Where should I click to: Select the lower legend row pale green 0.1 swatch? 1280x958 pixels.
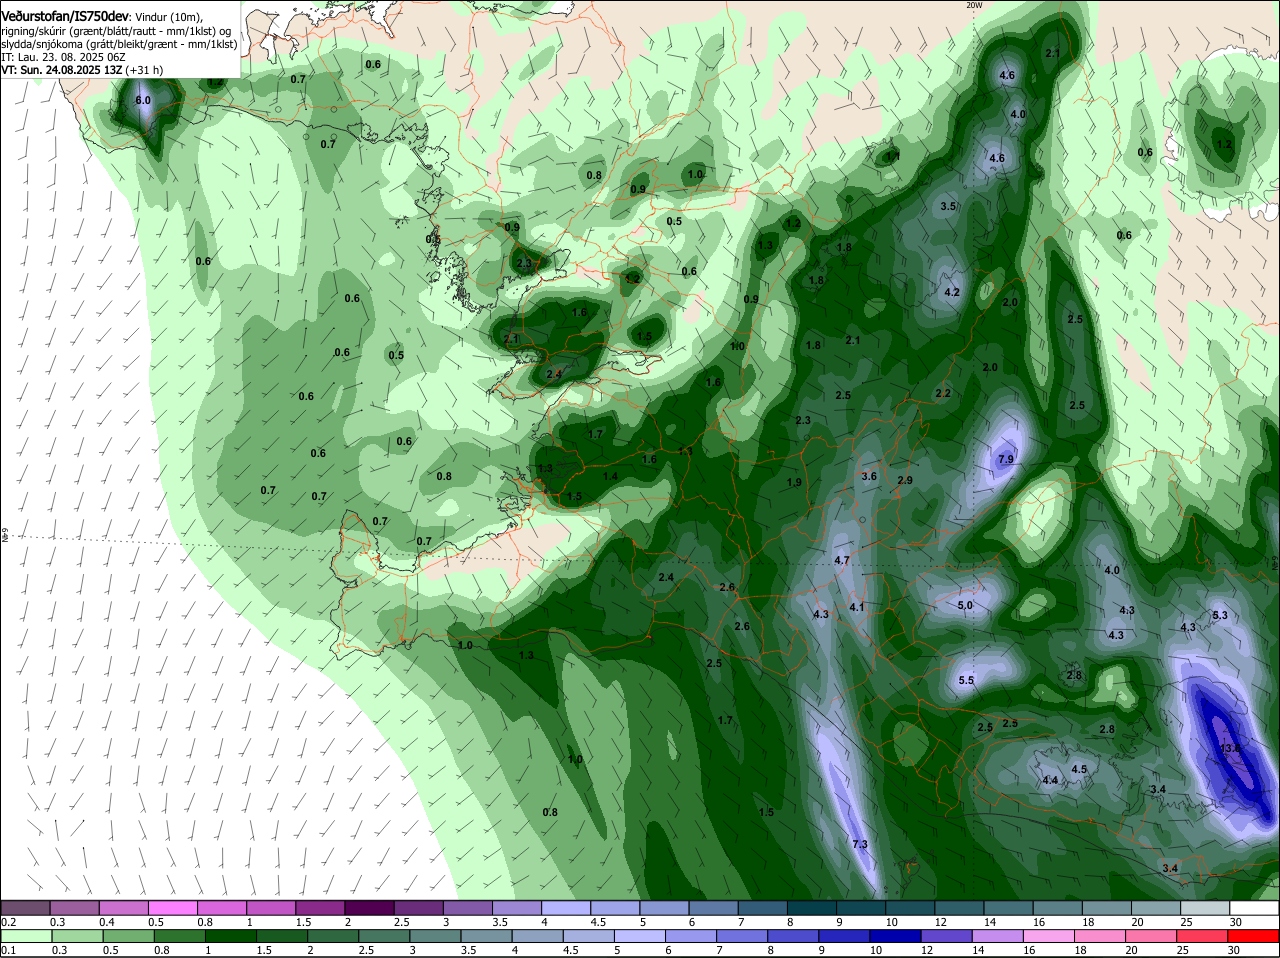coord(25,936)
